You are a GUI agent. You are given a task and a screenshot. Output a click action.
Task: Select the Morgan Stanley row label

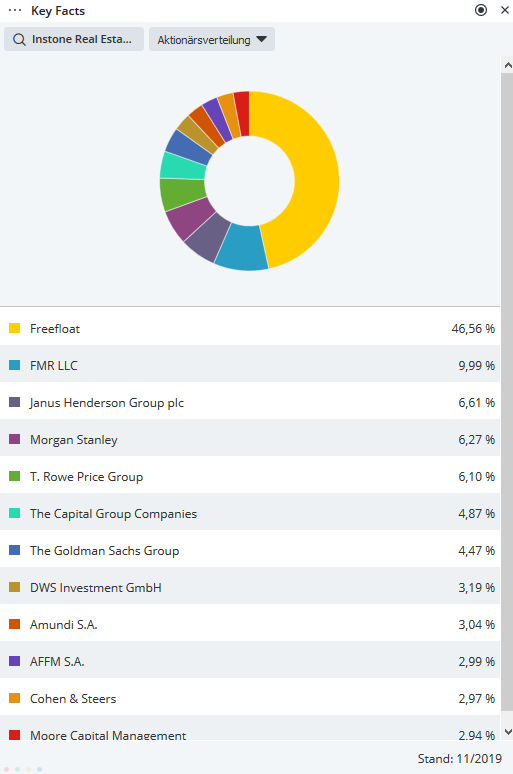coord(74,440)
